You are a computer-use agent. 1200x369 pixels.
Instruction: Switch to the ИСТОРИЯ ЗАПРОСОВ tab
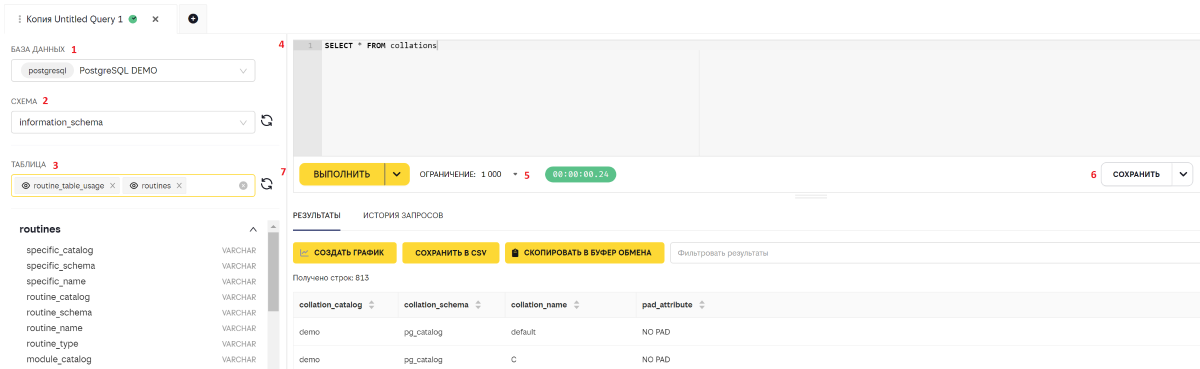coord(403,215)
